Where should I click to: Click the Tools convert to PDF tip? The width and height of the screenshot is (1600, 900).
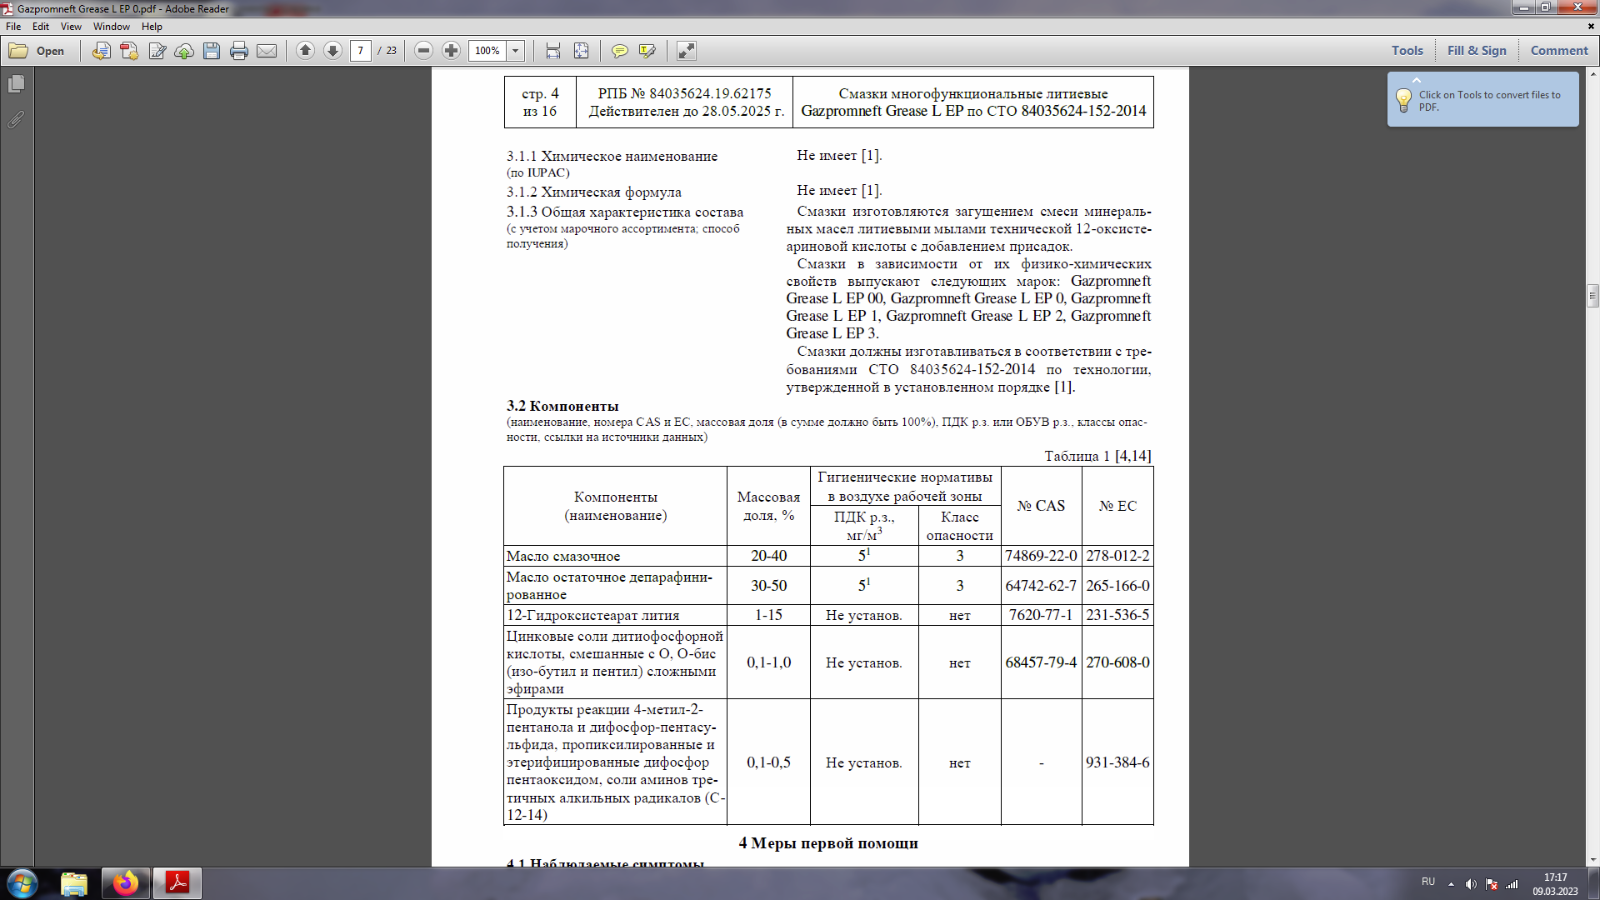[1483, 100]
